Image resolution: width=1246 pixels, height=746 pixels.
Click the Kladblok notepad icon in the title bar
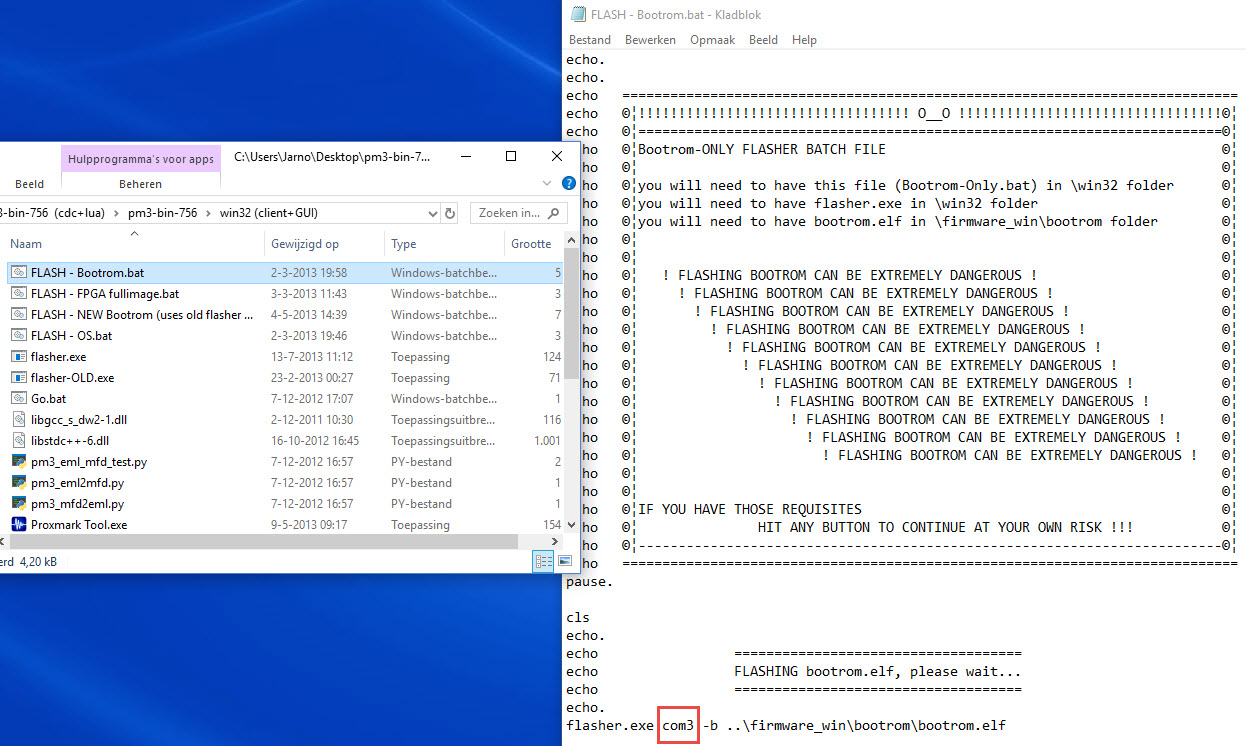577,15
